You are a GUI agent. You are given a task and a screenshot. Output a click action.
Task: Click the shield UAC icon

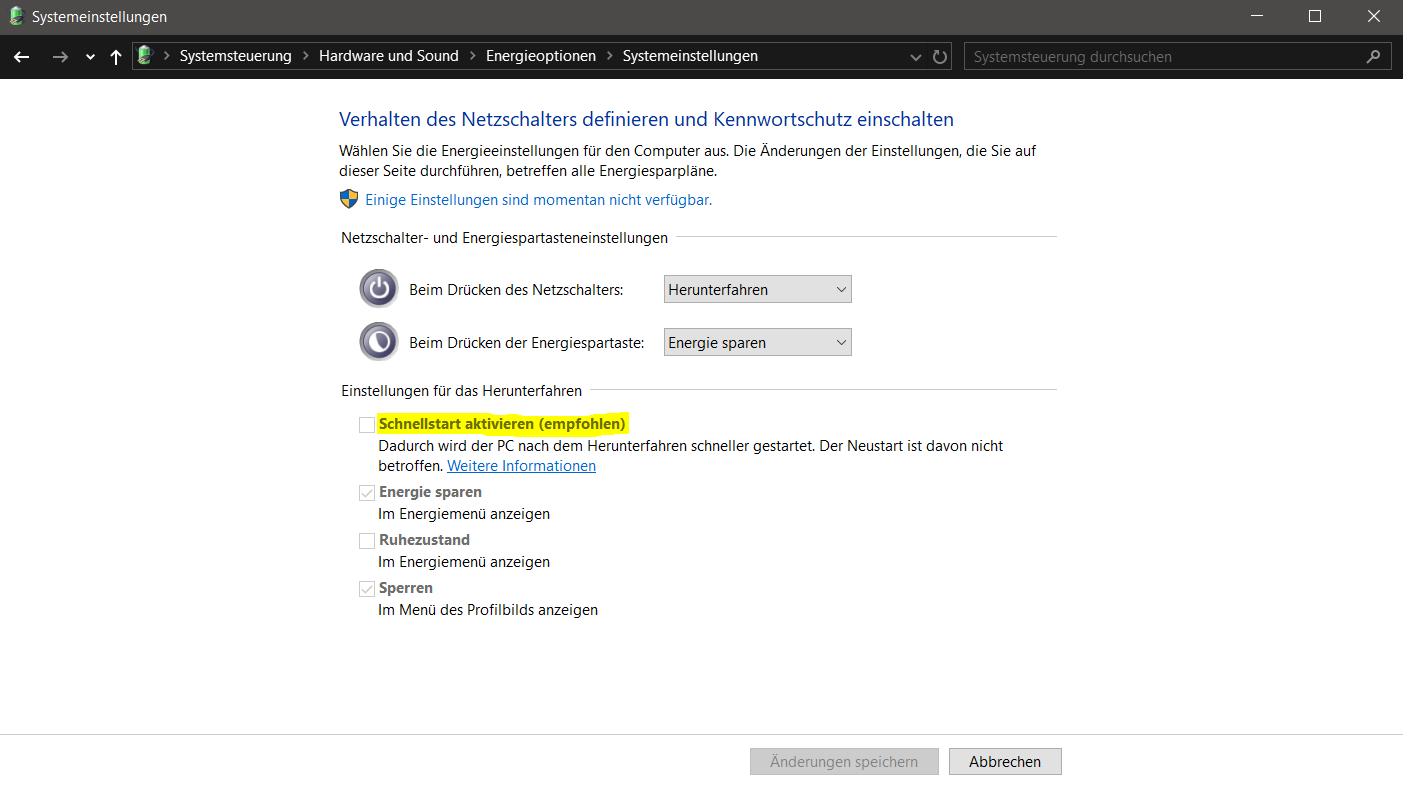tap(349, 199)
